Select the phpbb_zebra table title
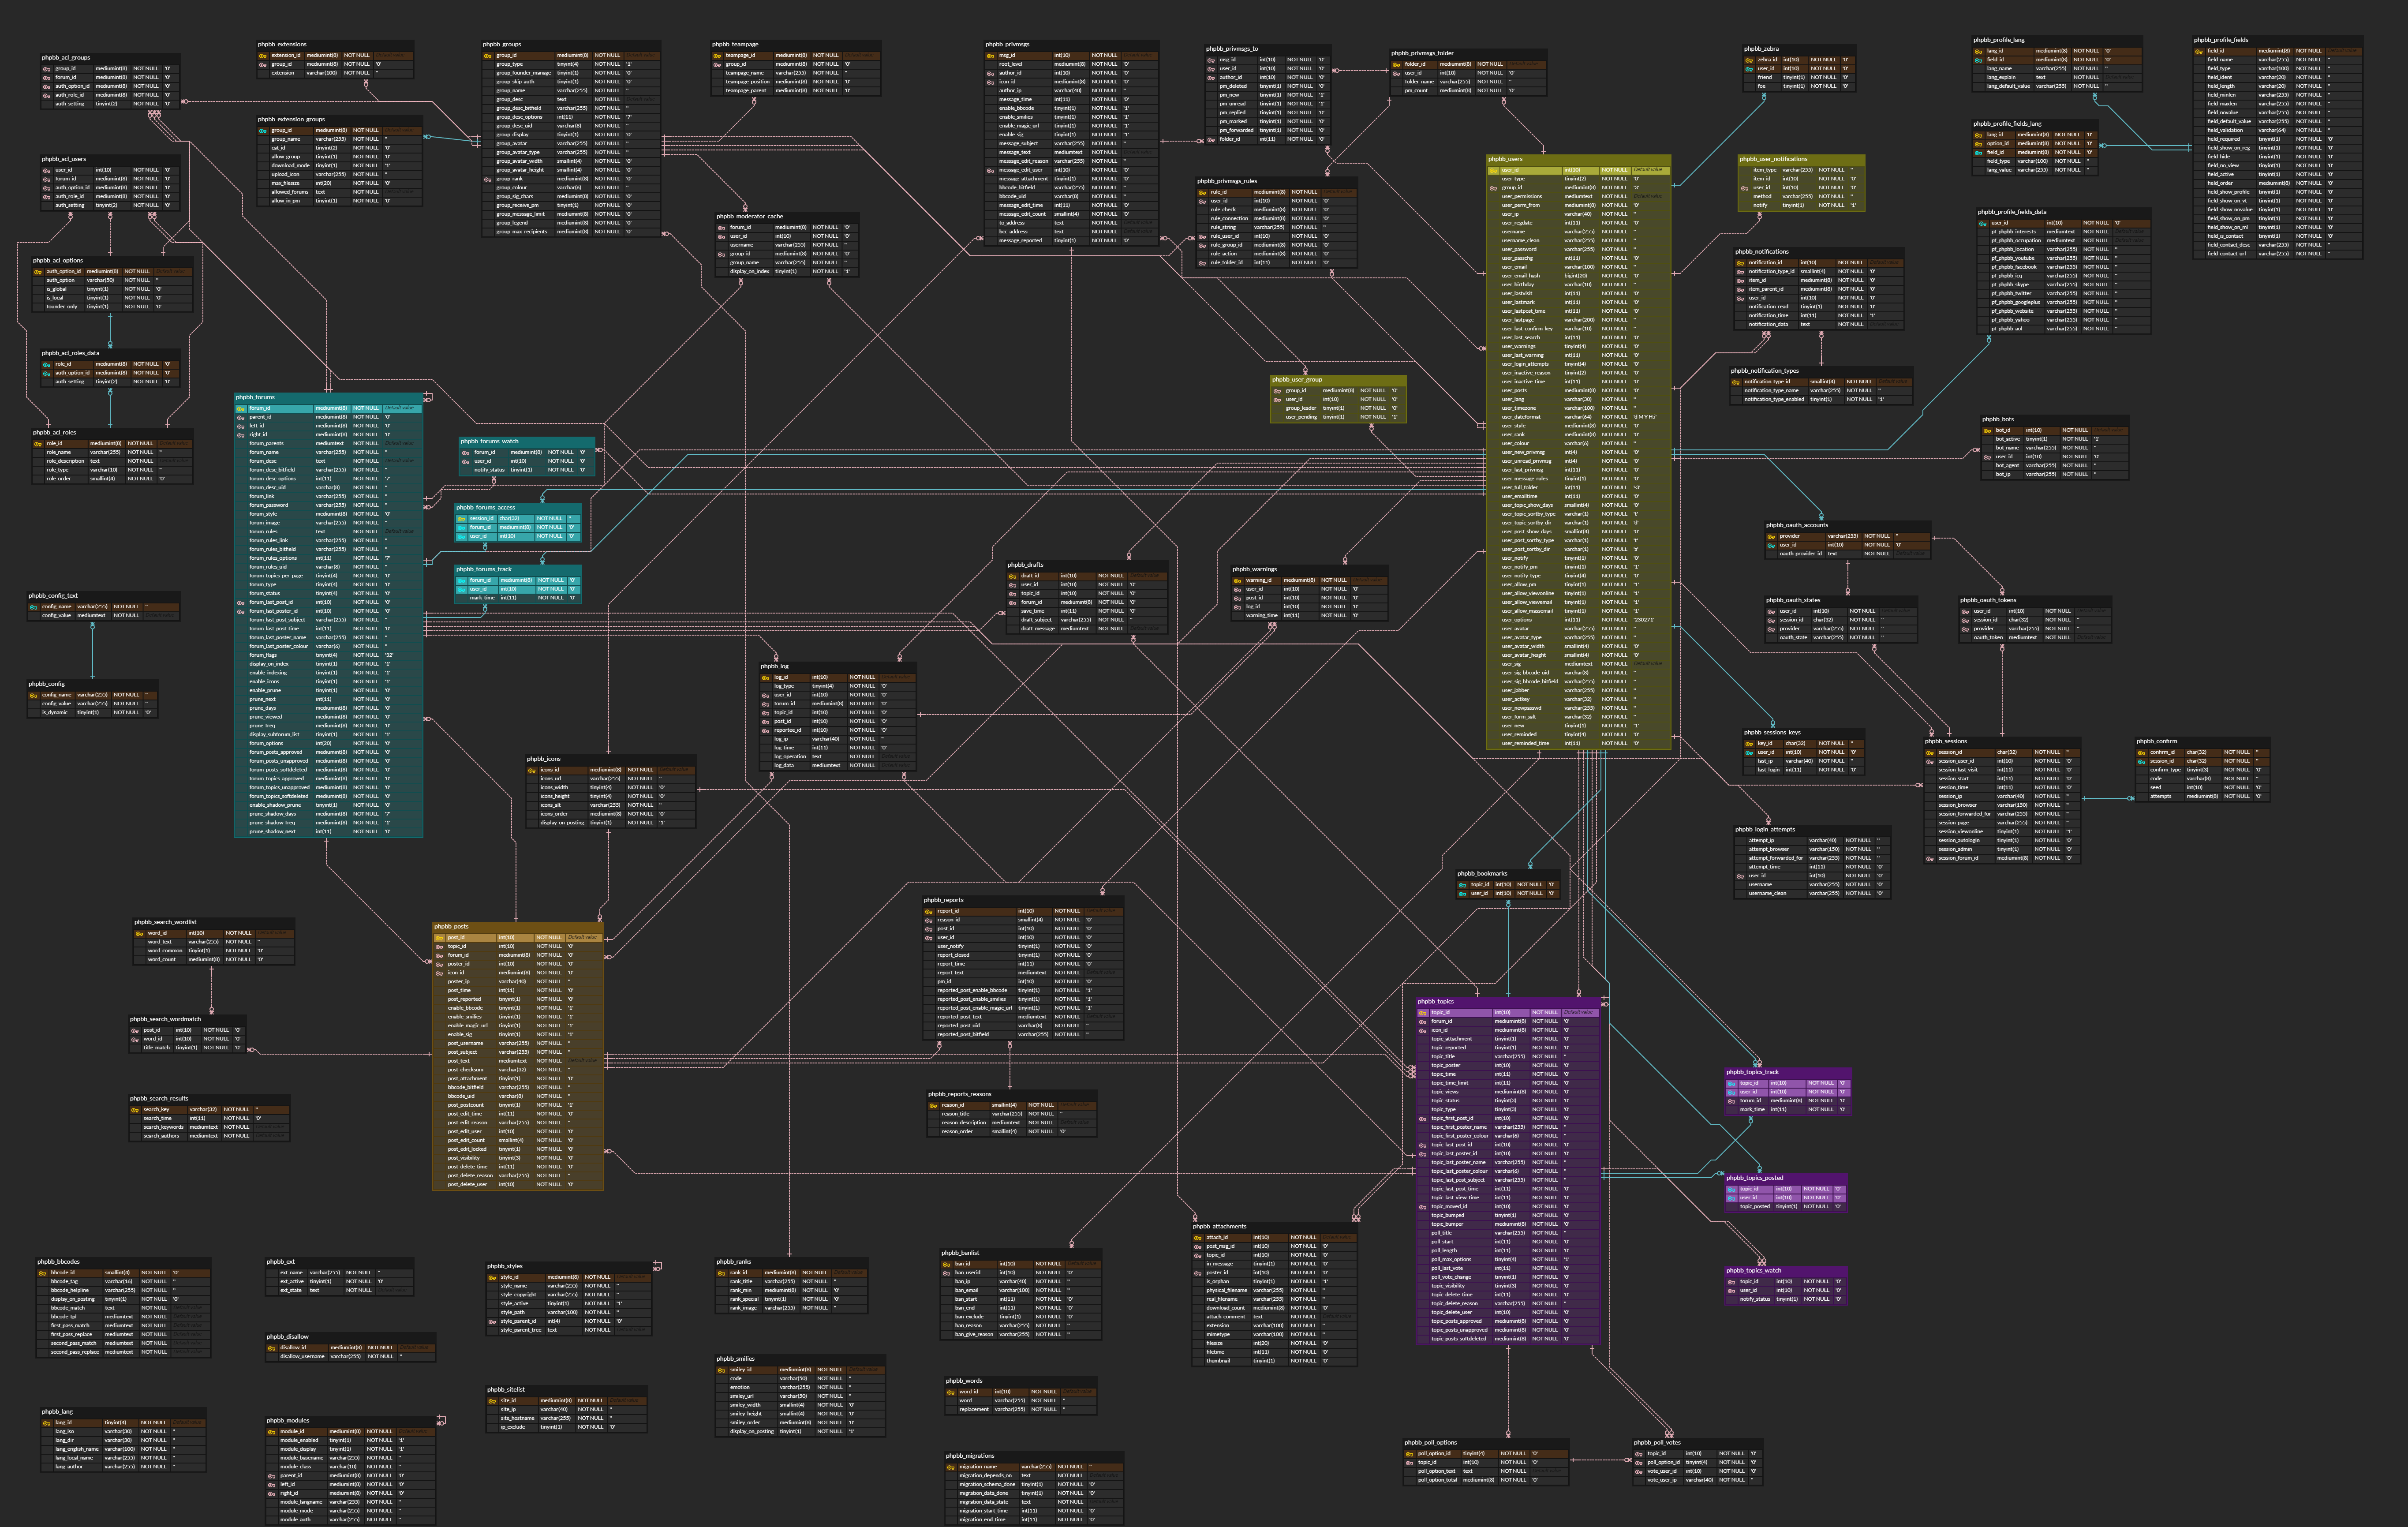 1760,48
